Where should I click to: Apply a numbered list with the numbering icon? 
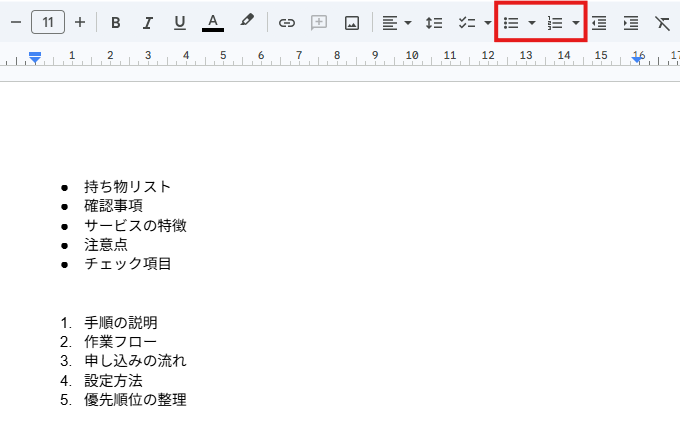pyautogui.click(x=555, y=23)
